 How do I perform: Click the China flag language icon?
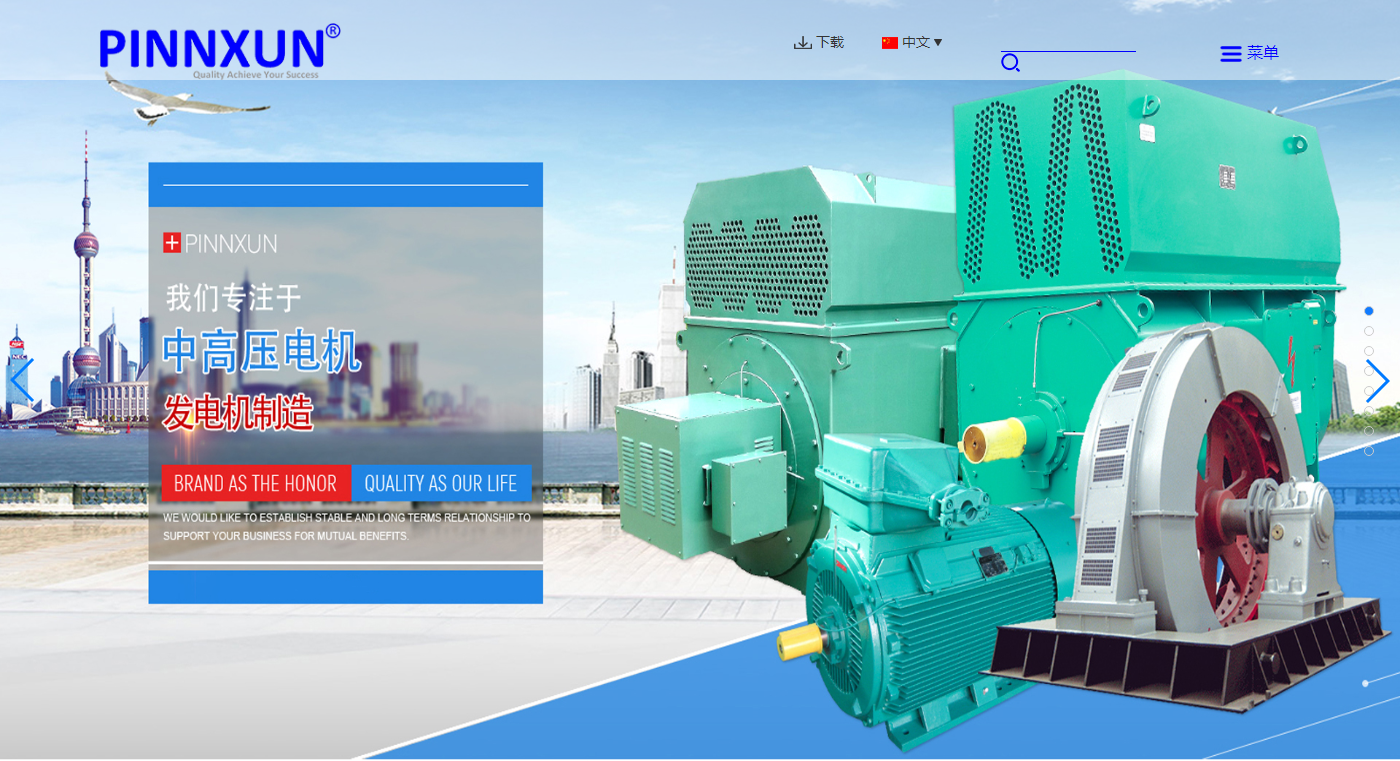coord(889,43)
